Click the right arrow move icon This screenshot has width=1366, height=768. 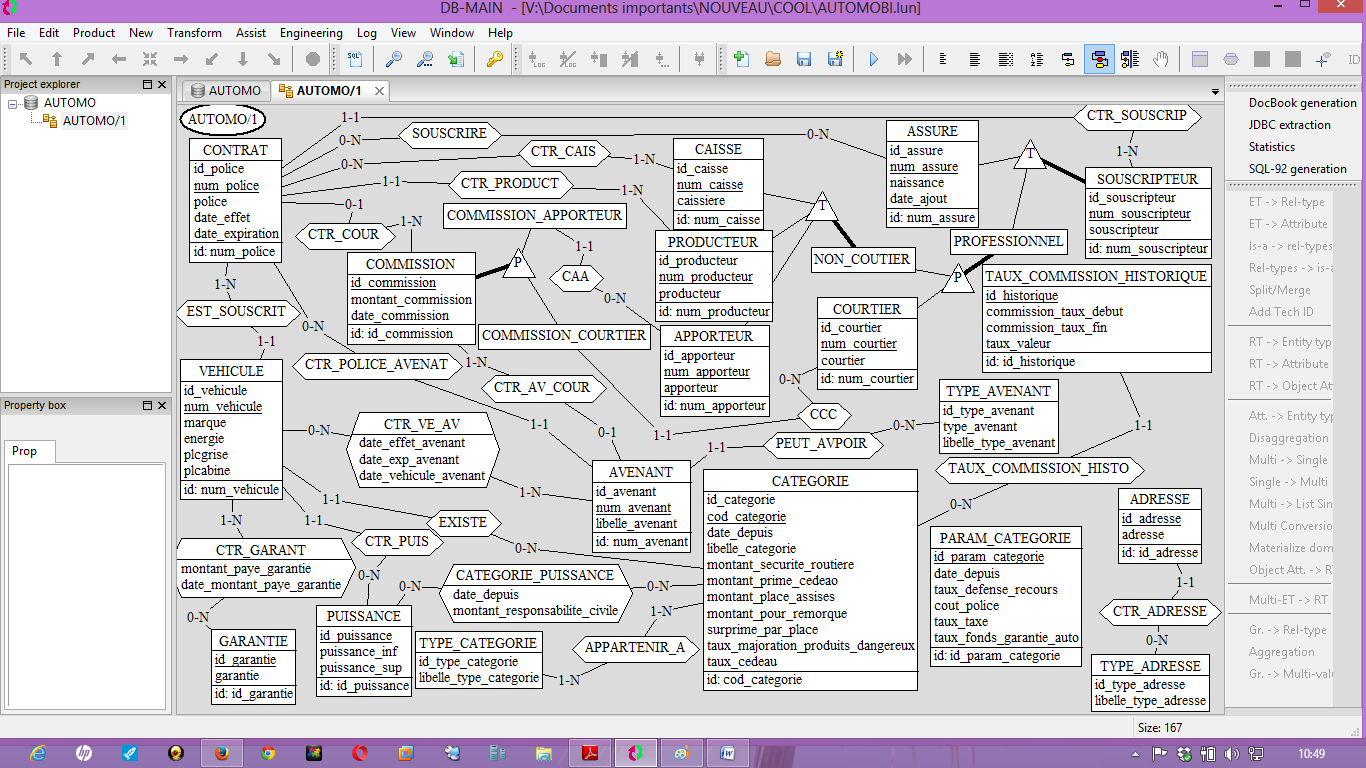181,59
